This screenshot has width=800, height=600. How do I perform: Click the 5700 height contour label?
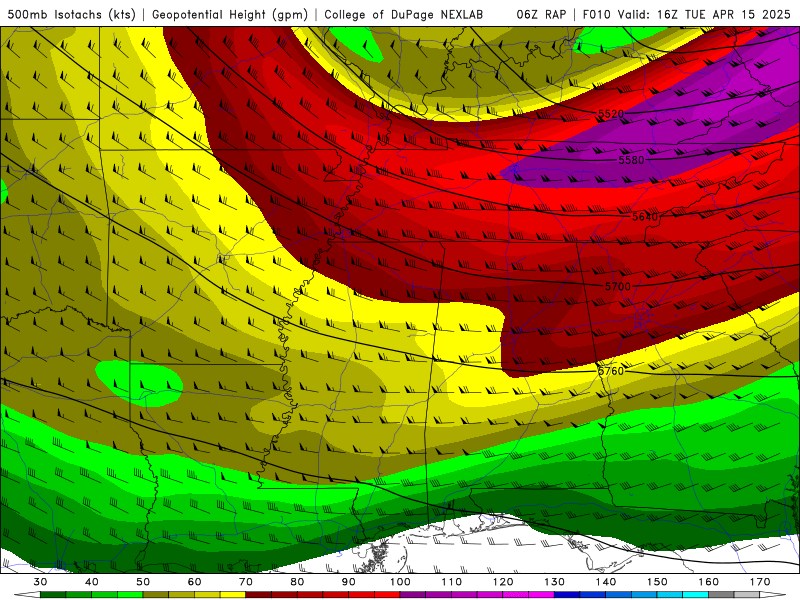(x=618, y=287)
